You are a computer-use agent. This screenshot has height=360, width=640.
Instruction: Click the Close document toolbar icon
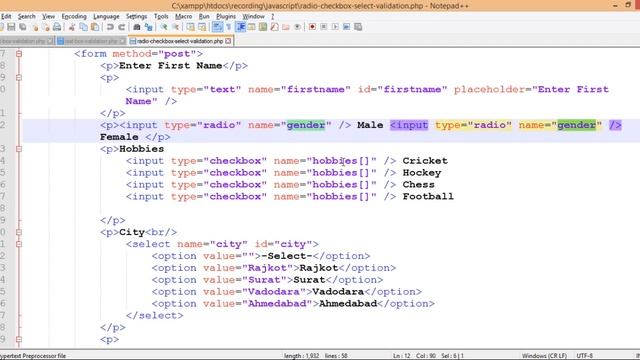pos(35,27)
